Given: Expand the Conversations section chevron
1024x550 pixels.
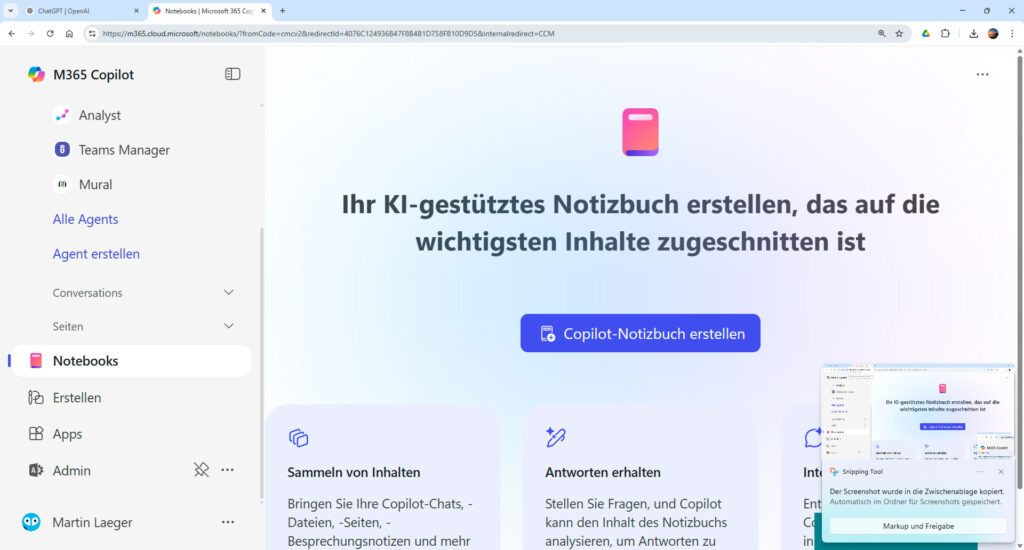Looking at the screenshot, I should pos(229,293).
